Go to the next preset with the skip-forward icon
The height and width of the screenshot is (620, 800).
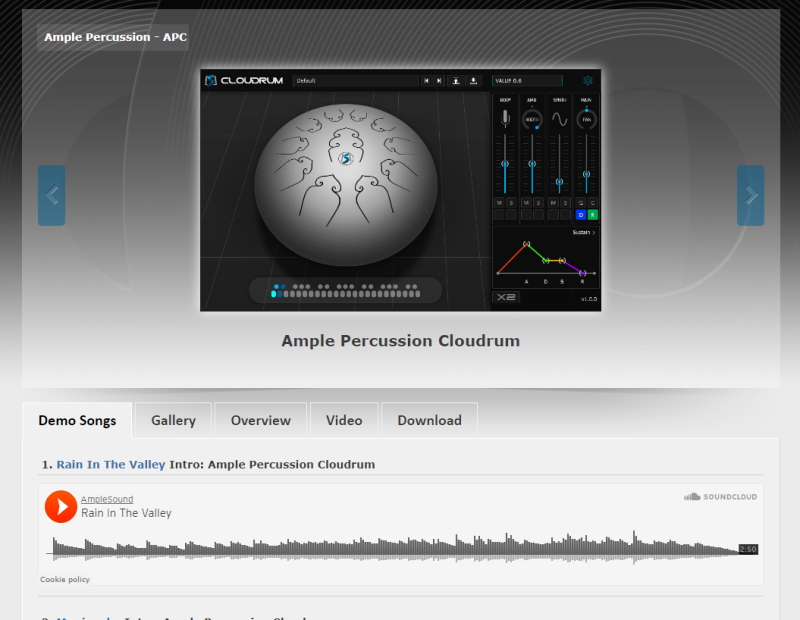(439, 81)
